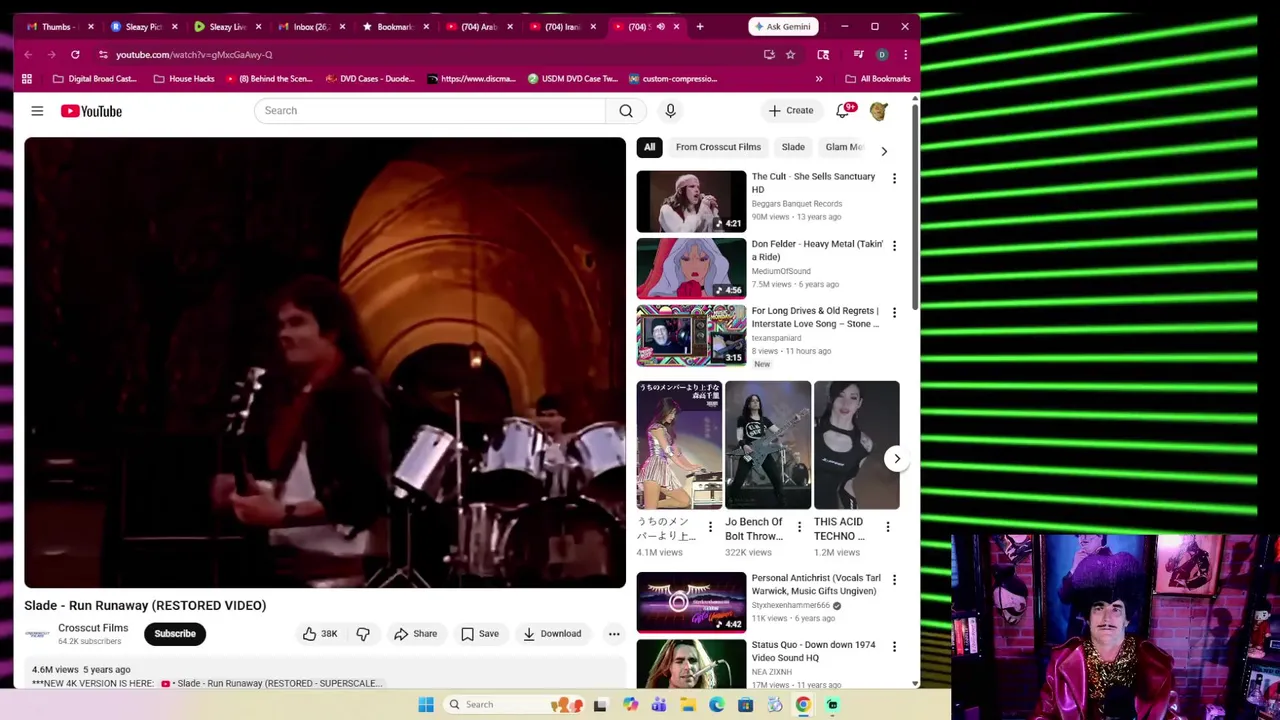
Task: Open the 4K superscale version link
Action: [271, 684]
